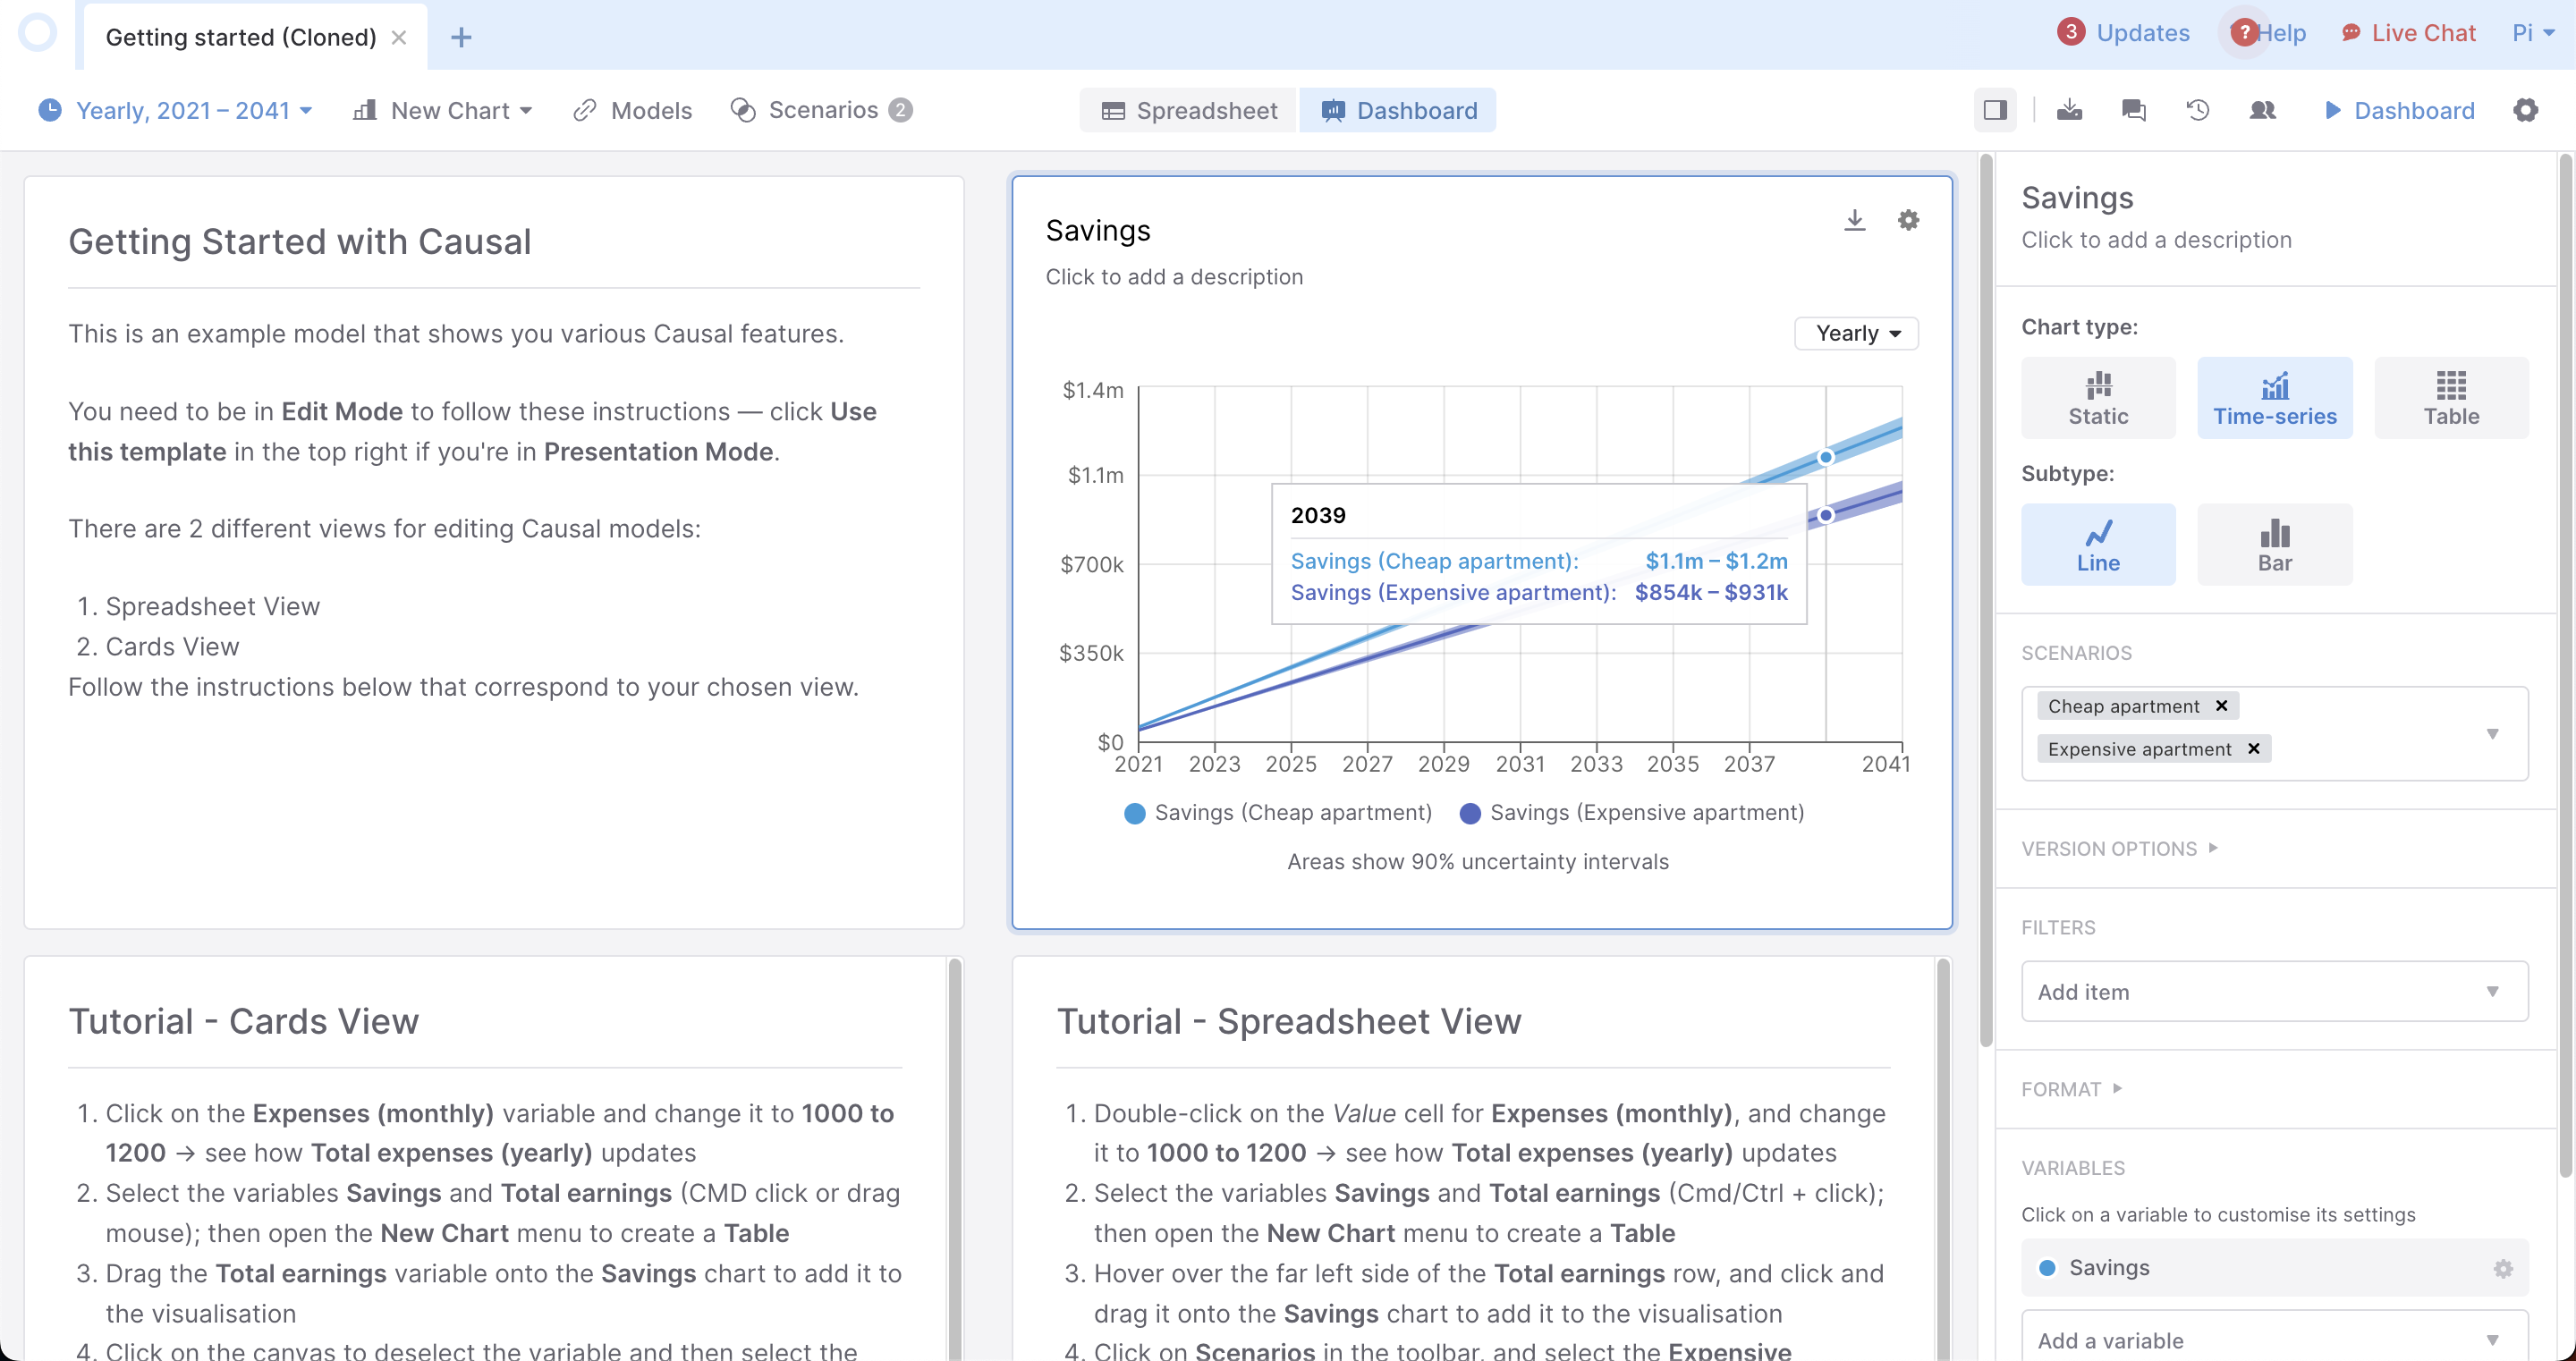The image size is (2576, 1361).
Task: Open the Scenarios selector dropdown arrow
Action: (2492, 733)
